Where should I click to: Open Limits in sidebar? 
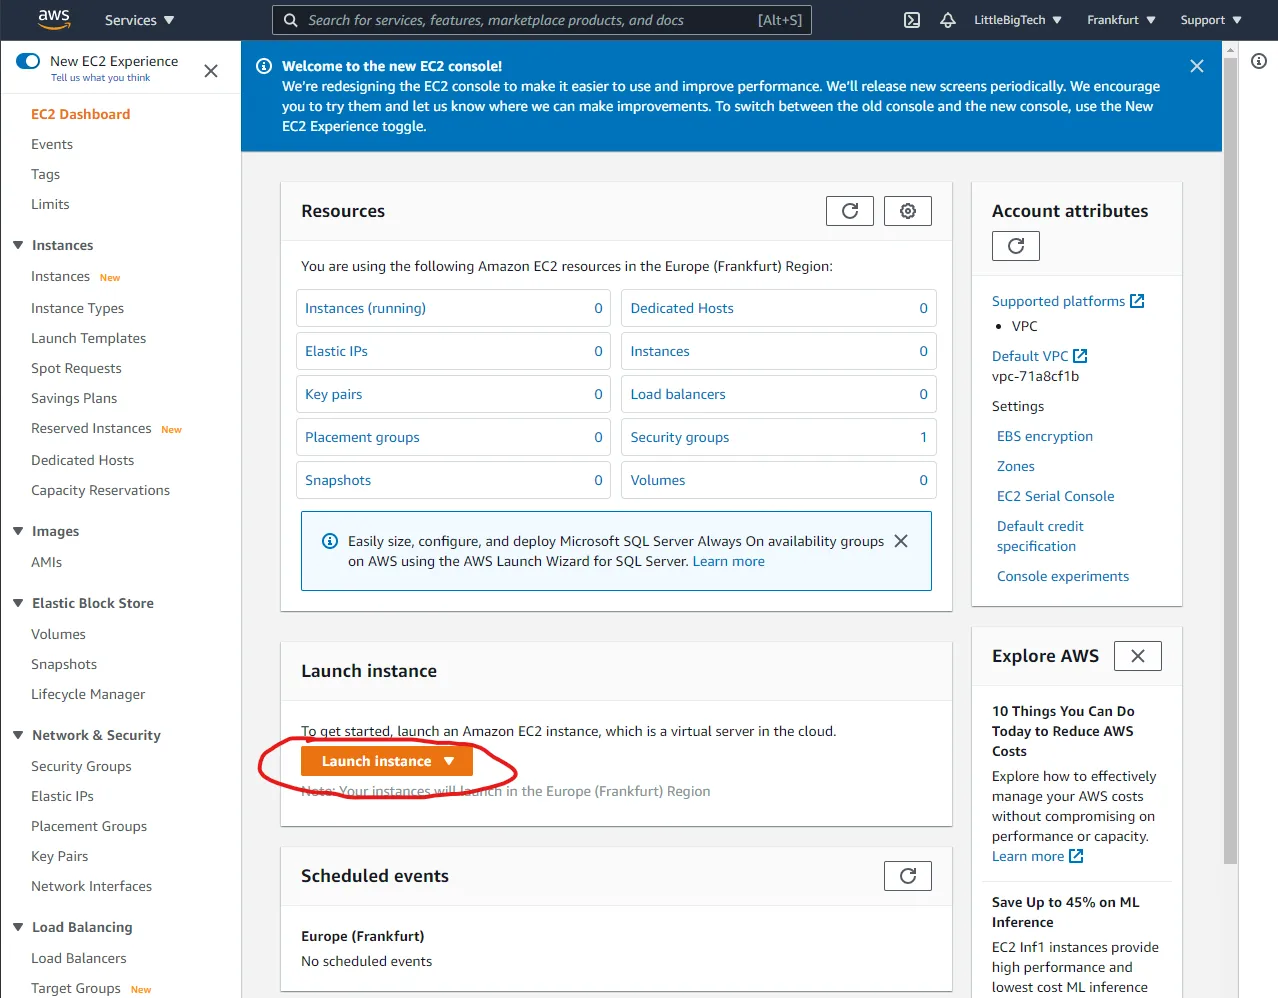(50, 204)
